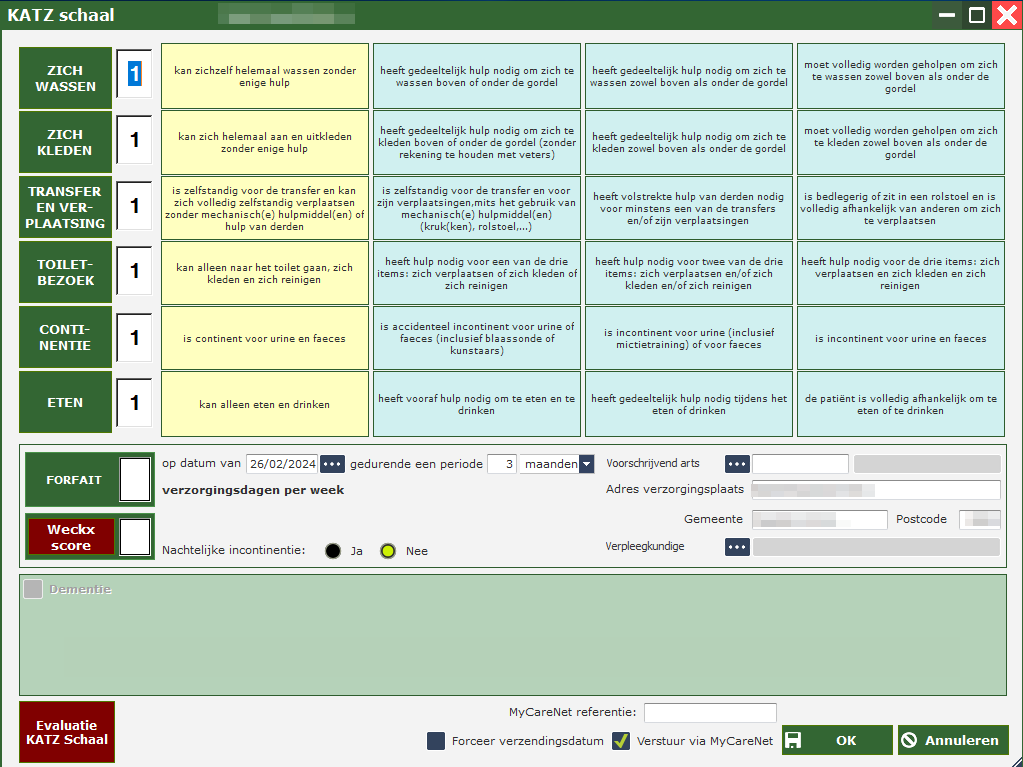1023x767 pixels.
Task: Tick the Dementie checkbox
Action: (x=33, y=589)
